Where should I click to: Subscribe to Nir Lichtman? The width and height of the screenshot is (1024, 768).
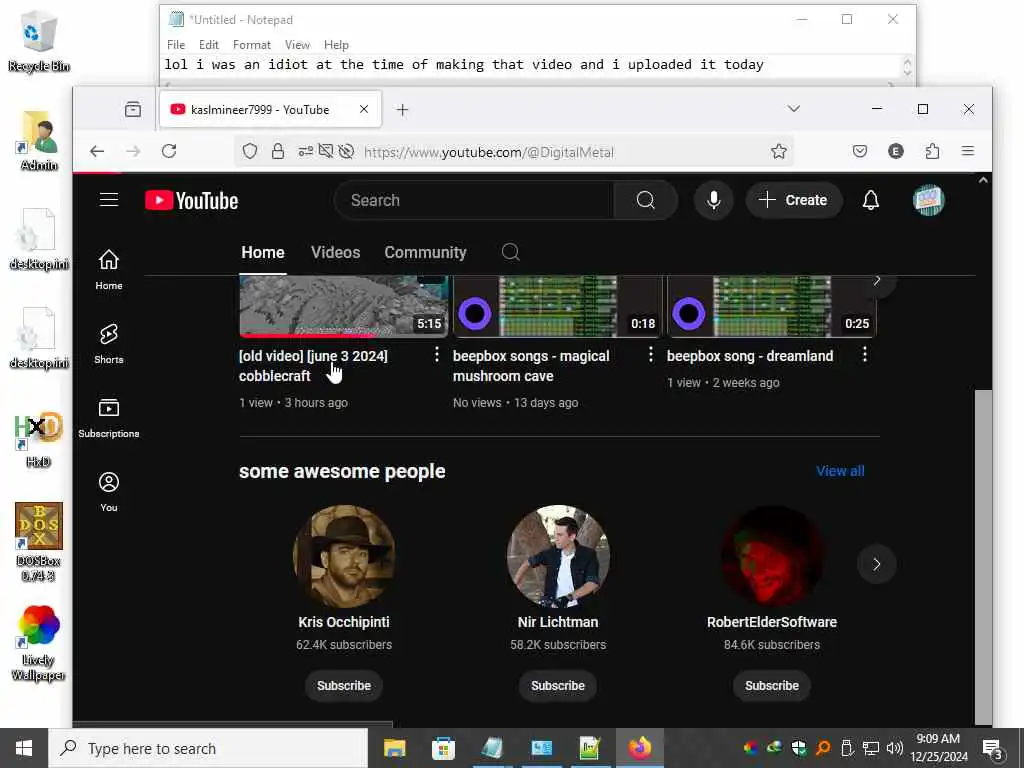(558, 686)
